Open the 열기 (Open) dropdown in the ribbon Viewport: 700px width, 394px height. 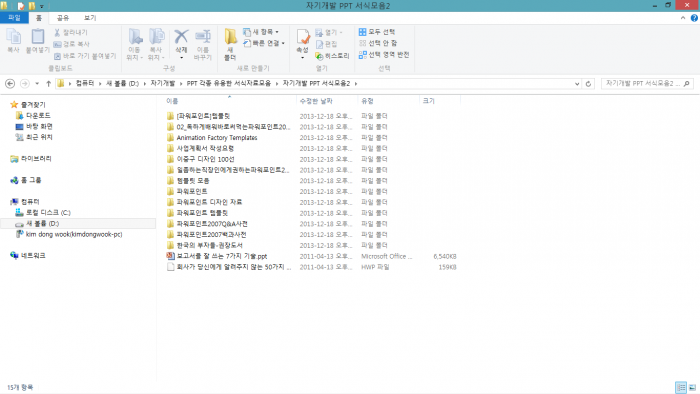(329, 32)
